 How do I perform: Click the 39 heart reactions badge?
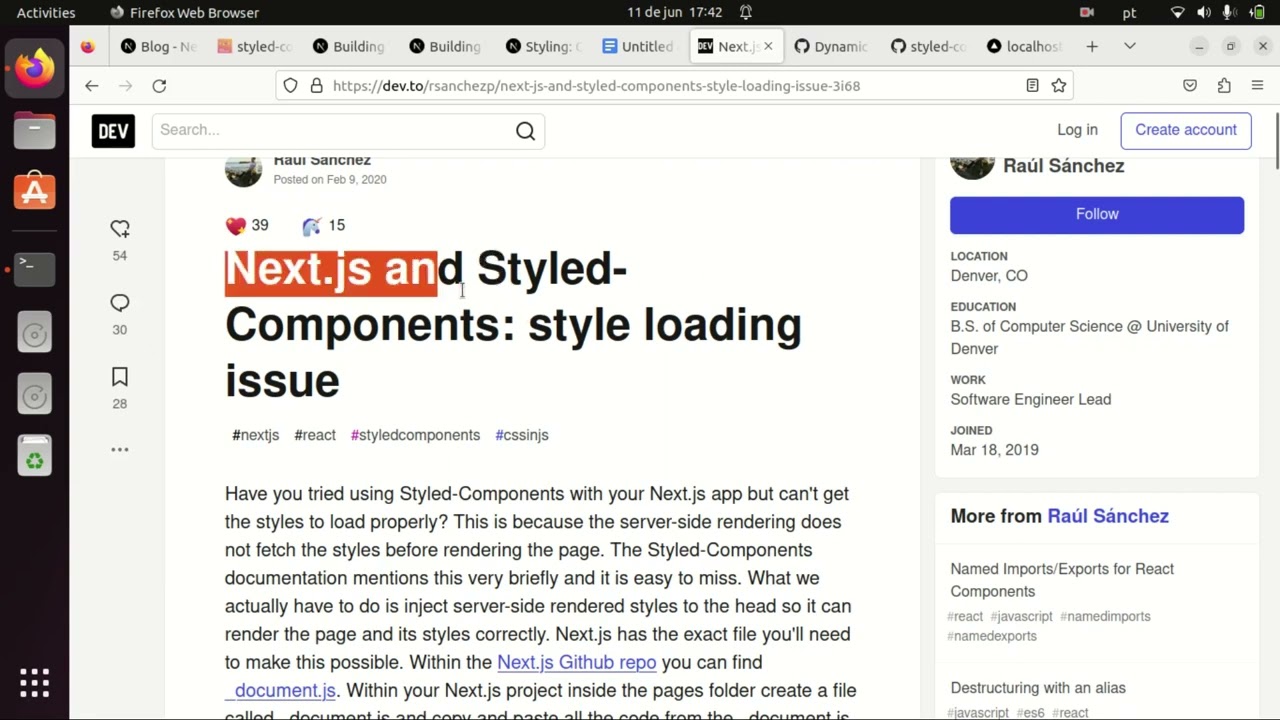click(x=248, y=226)
